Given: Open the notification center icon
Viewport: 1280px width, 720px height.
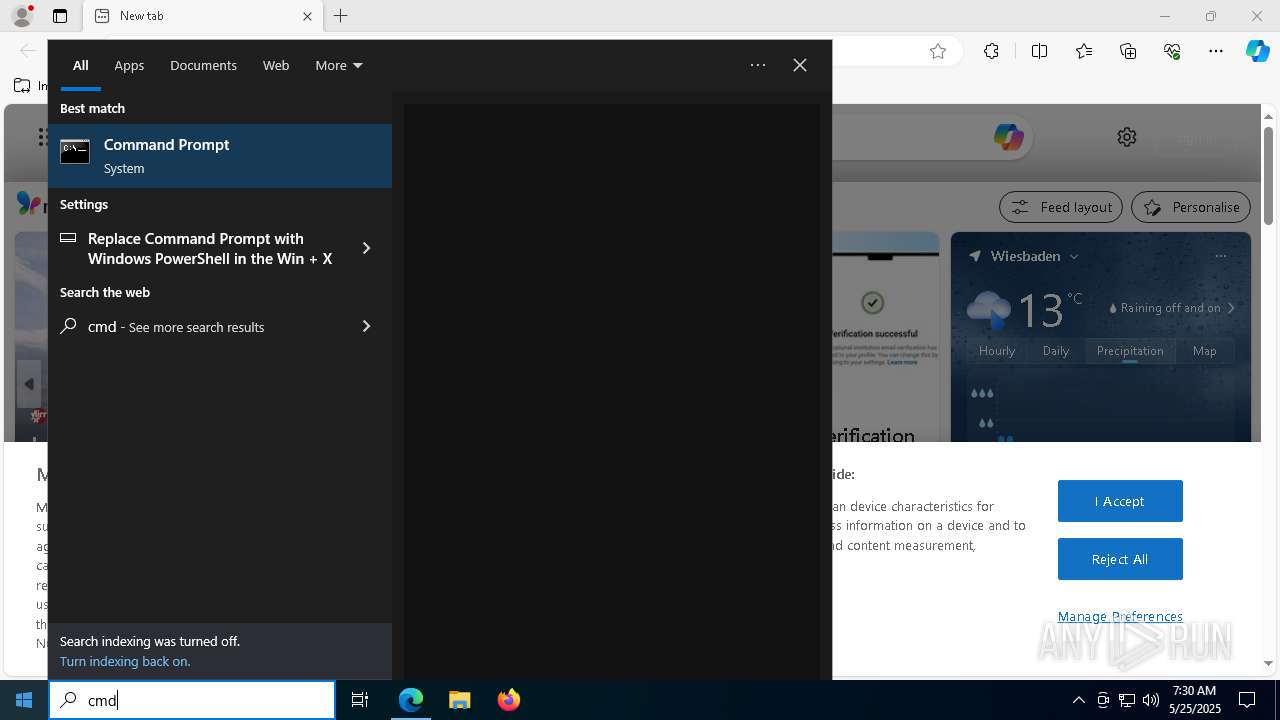Looking at the screenshot, I should 1247,700.
